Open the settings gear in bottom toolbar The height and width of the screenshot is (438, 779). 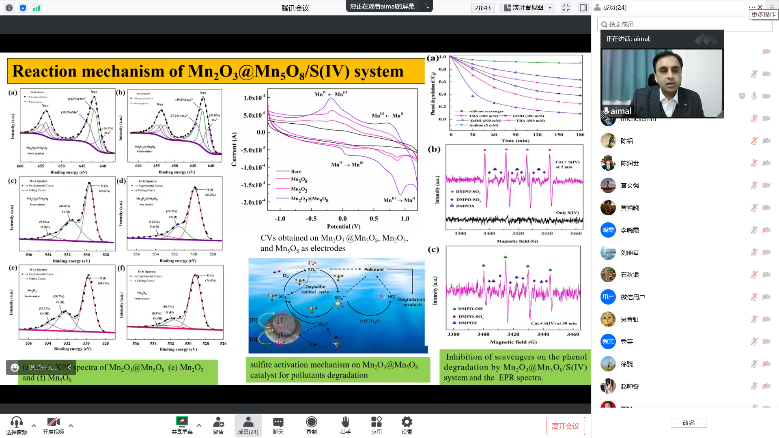(406, 421)
